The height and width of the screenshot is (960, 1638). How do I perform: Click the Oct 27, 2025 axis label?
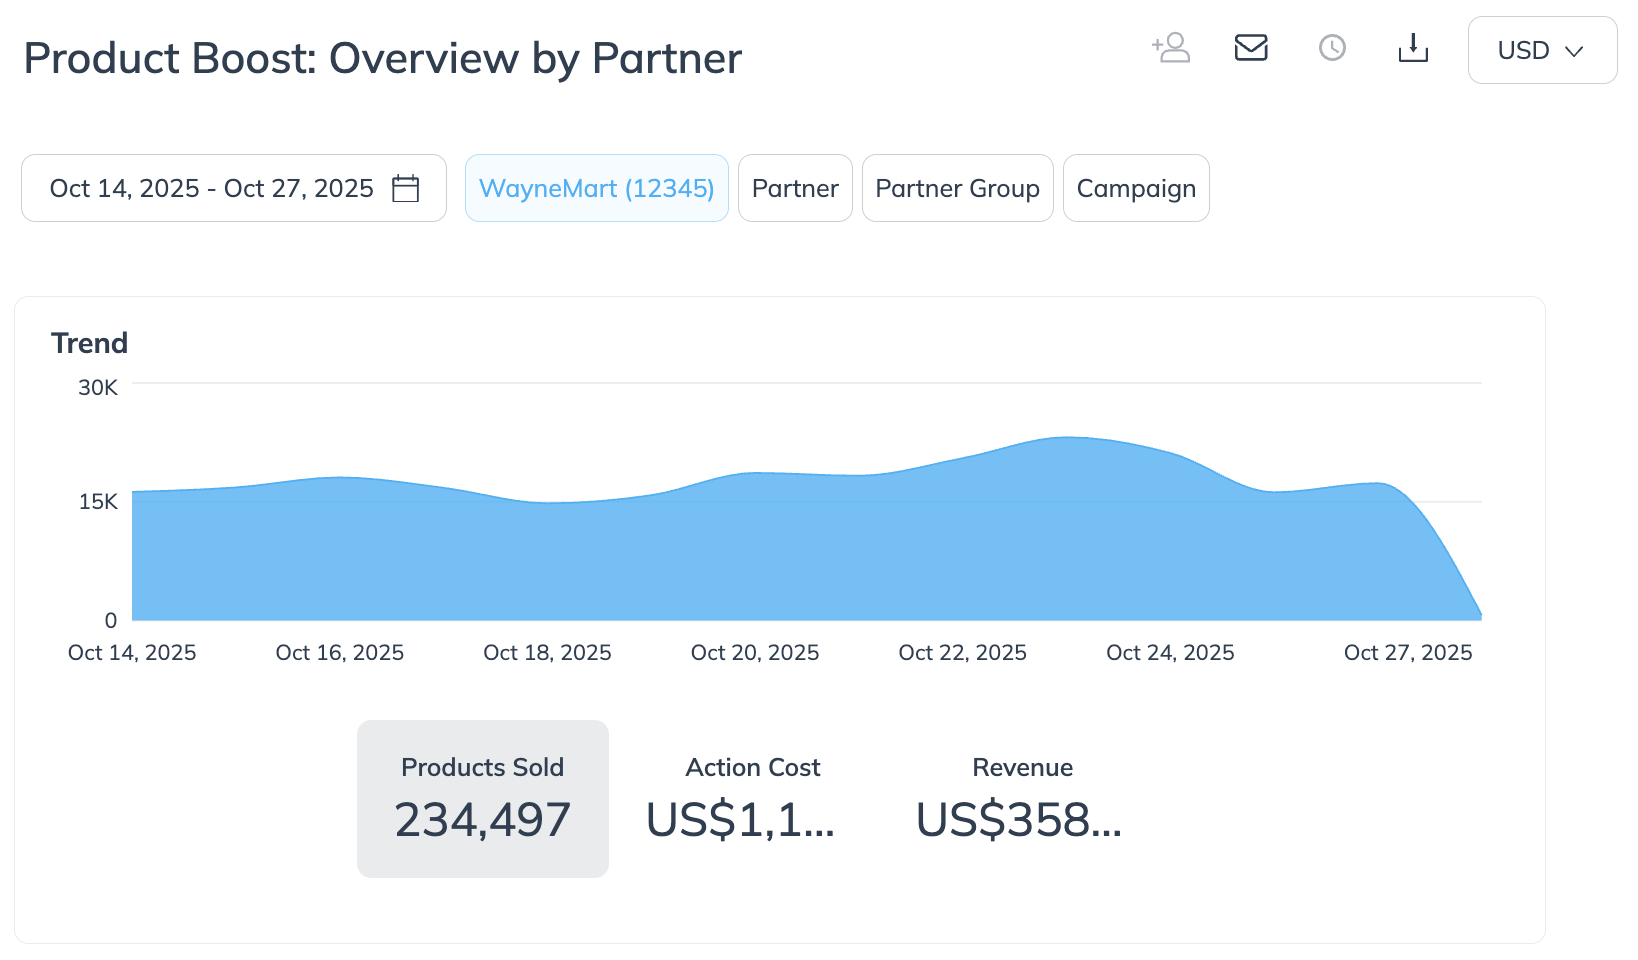coord(1408,653)
